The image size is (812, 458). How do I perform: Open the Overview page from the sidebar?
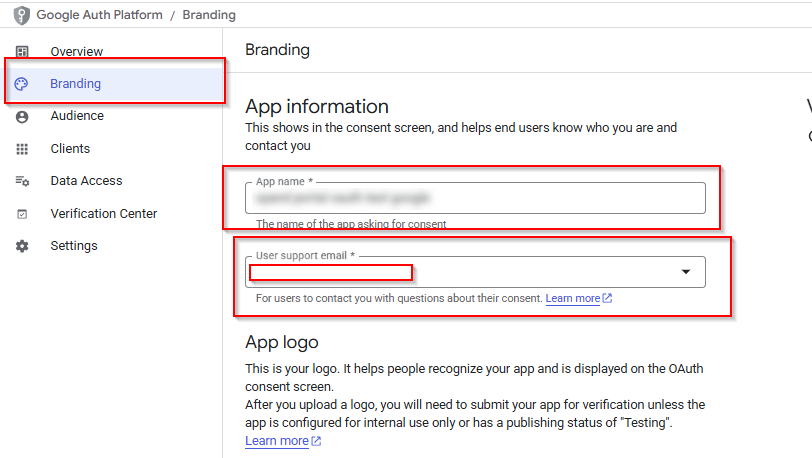(x=77, y=52)
